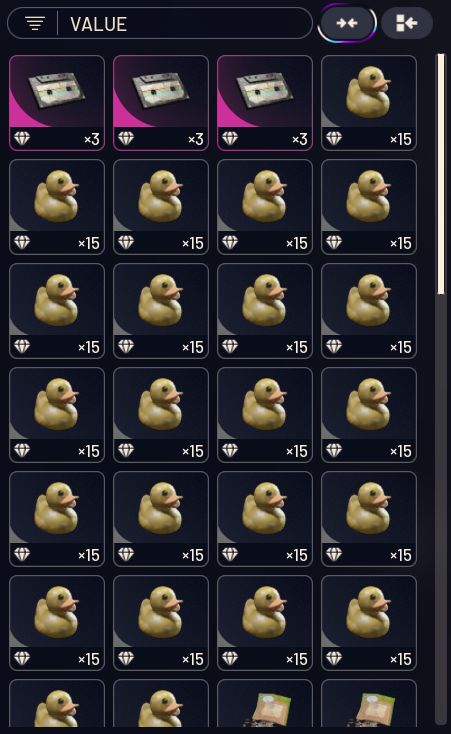Click the gem icon on the top-row duck
This screenshot has width=451, height=734.
click(334, 139)
